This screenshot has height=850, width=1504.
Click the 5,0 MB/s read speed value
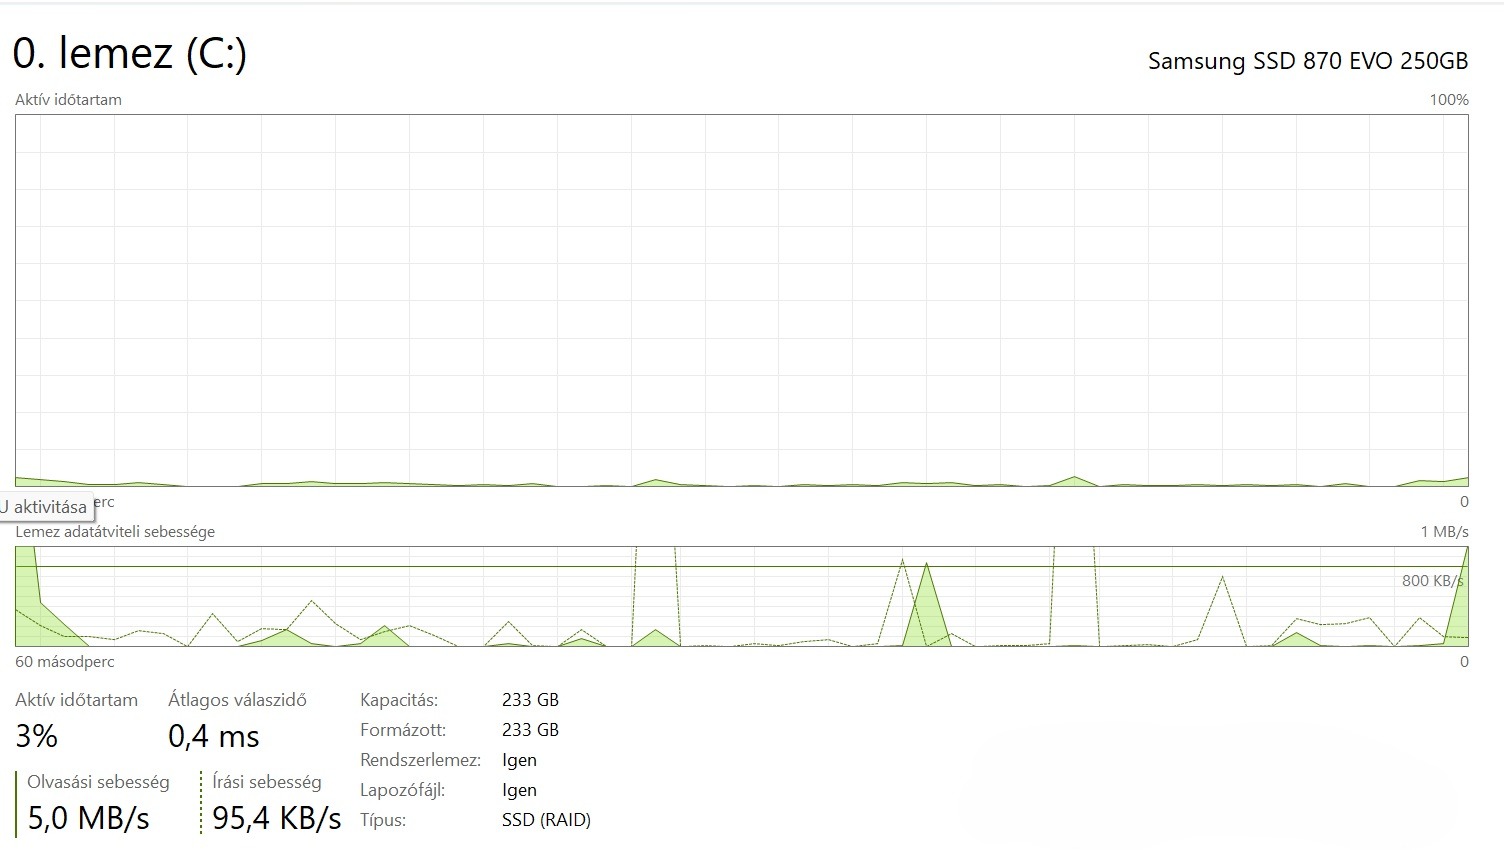pyautogui.click(x=88, y=819)
